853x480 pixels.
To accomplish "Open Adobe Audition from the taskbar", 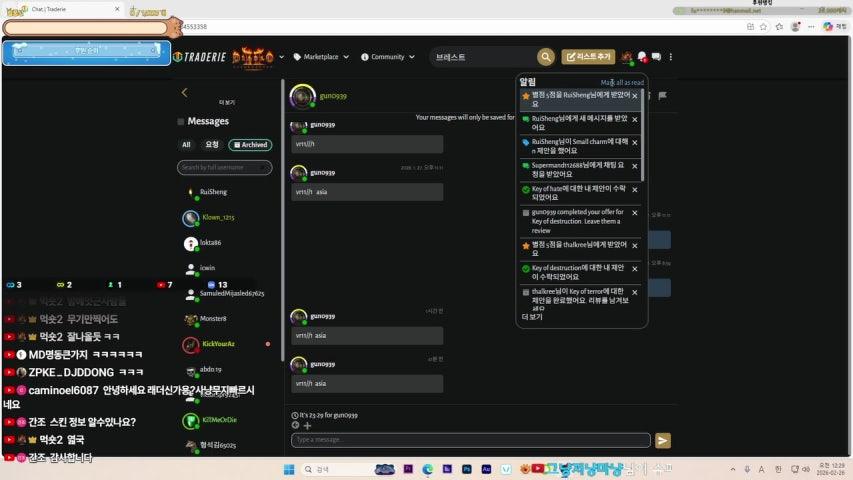I will 486,469.
